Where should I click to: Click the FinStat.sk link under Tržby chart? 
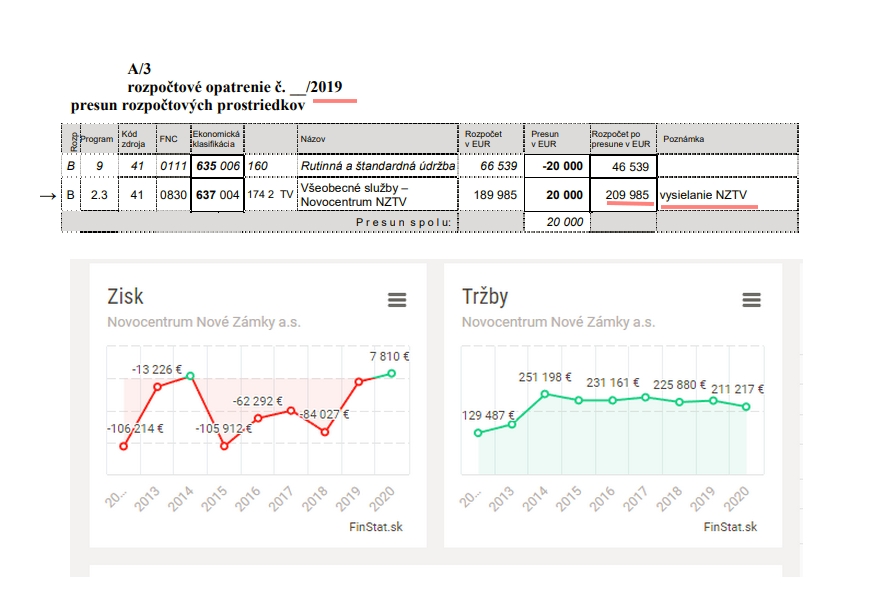[730, 527]
